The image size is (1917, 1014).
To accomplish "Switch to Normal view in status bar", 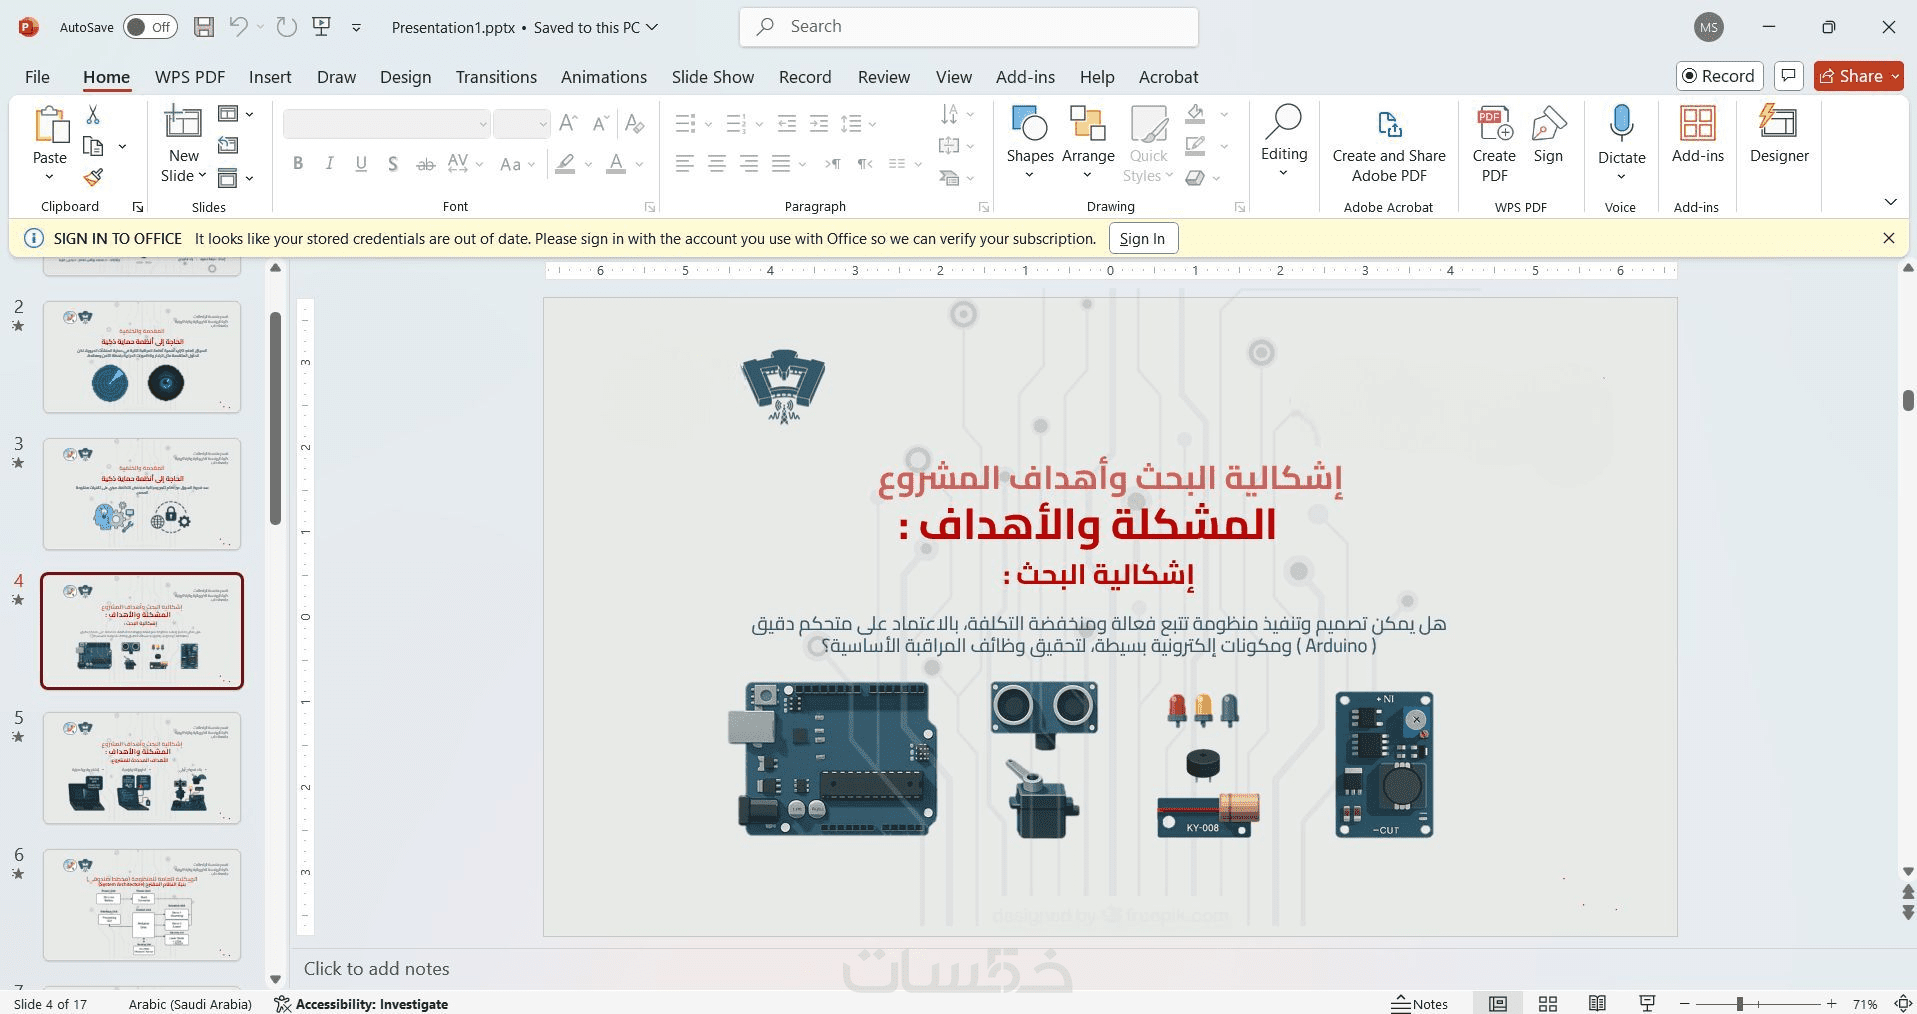I will point(1498,1004).
